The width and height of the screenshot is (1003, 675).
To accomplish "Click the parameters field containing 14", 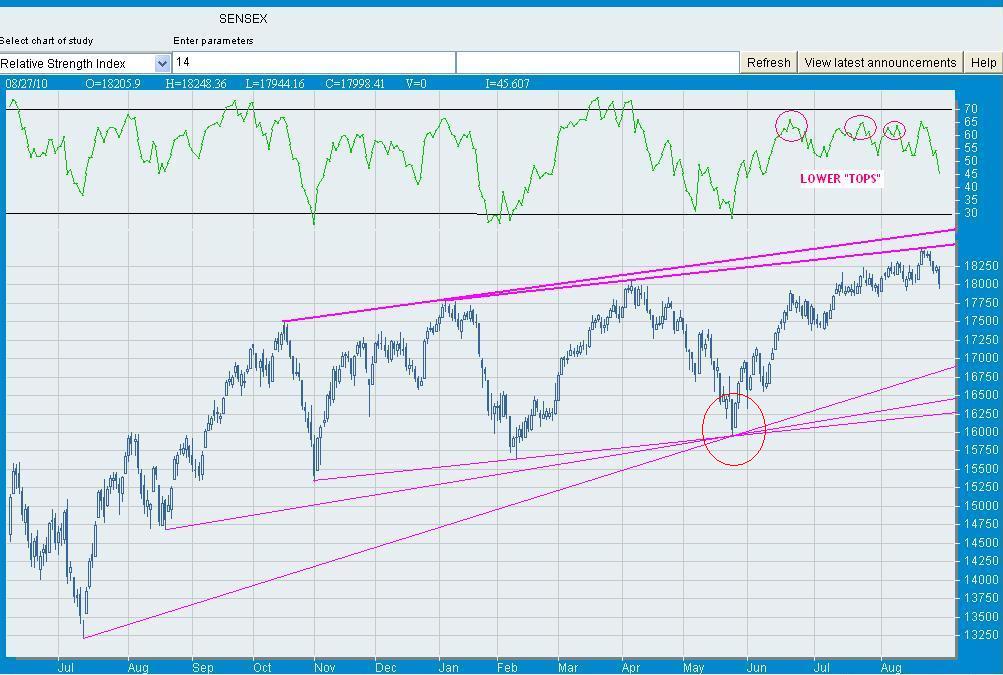I will 313,63.
